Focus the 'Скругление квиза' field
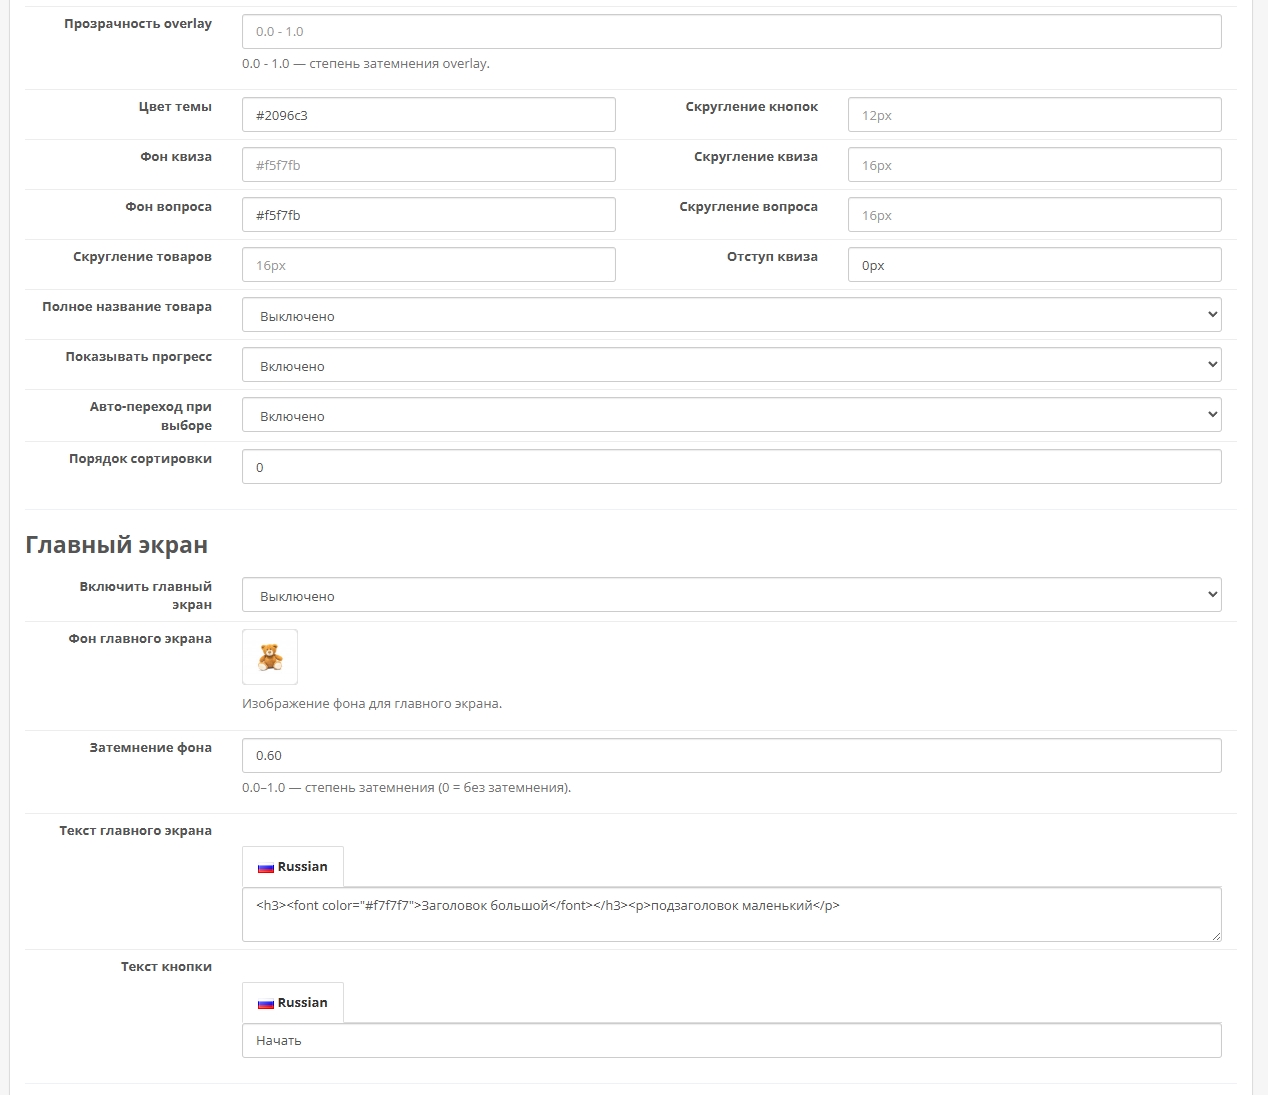 point(1034,165)
